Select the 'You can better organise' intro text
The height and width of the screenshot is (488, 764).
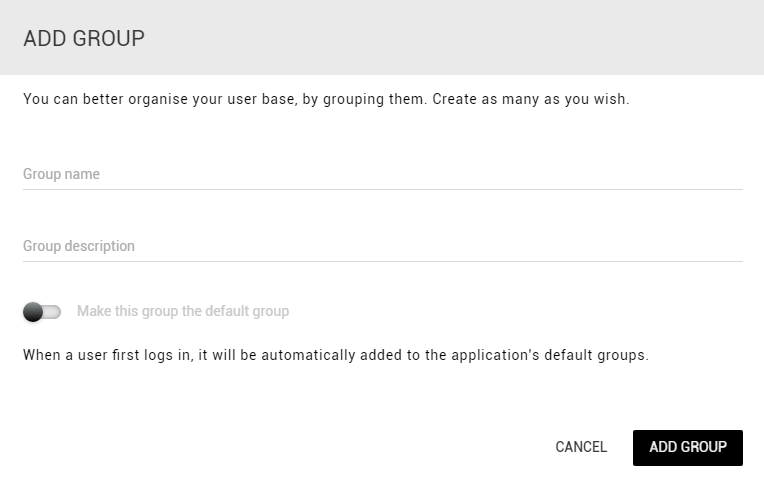coord(326,99)
